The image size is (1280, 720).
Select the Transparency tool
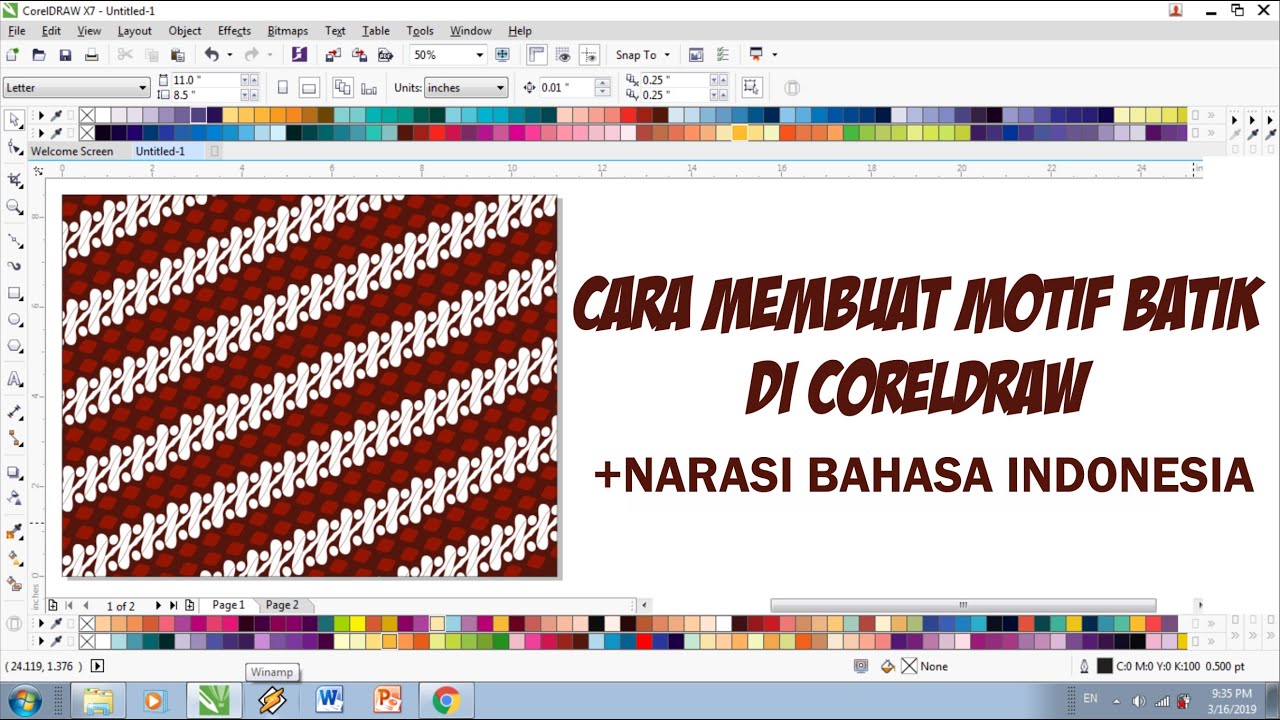[x=14, y=498]
